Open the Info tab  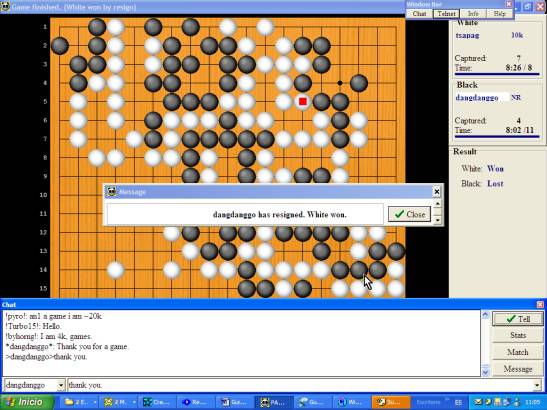pos(473,14)
